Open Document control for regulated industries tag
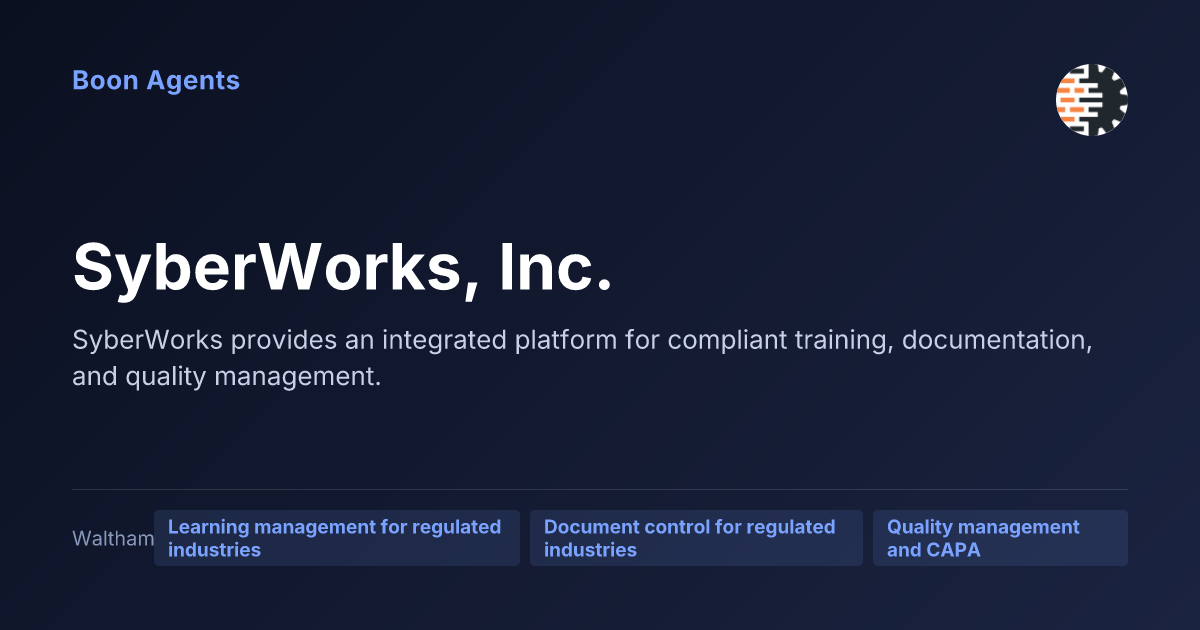 point(696,538)
